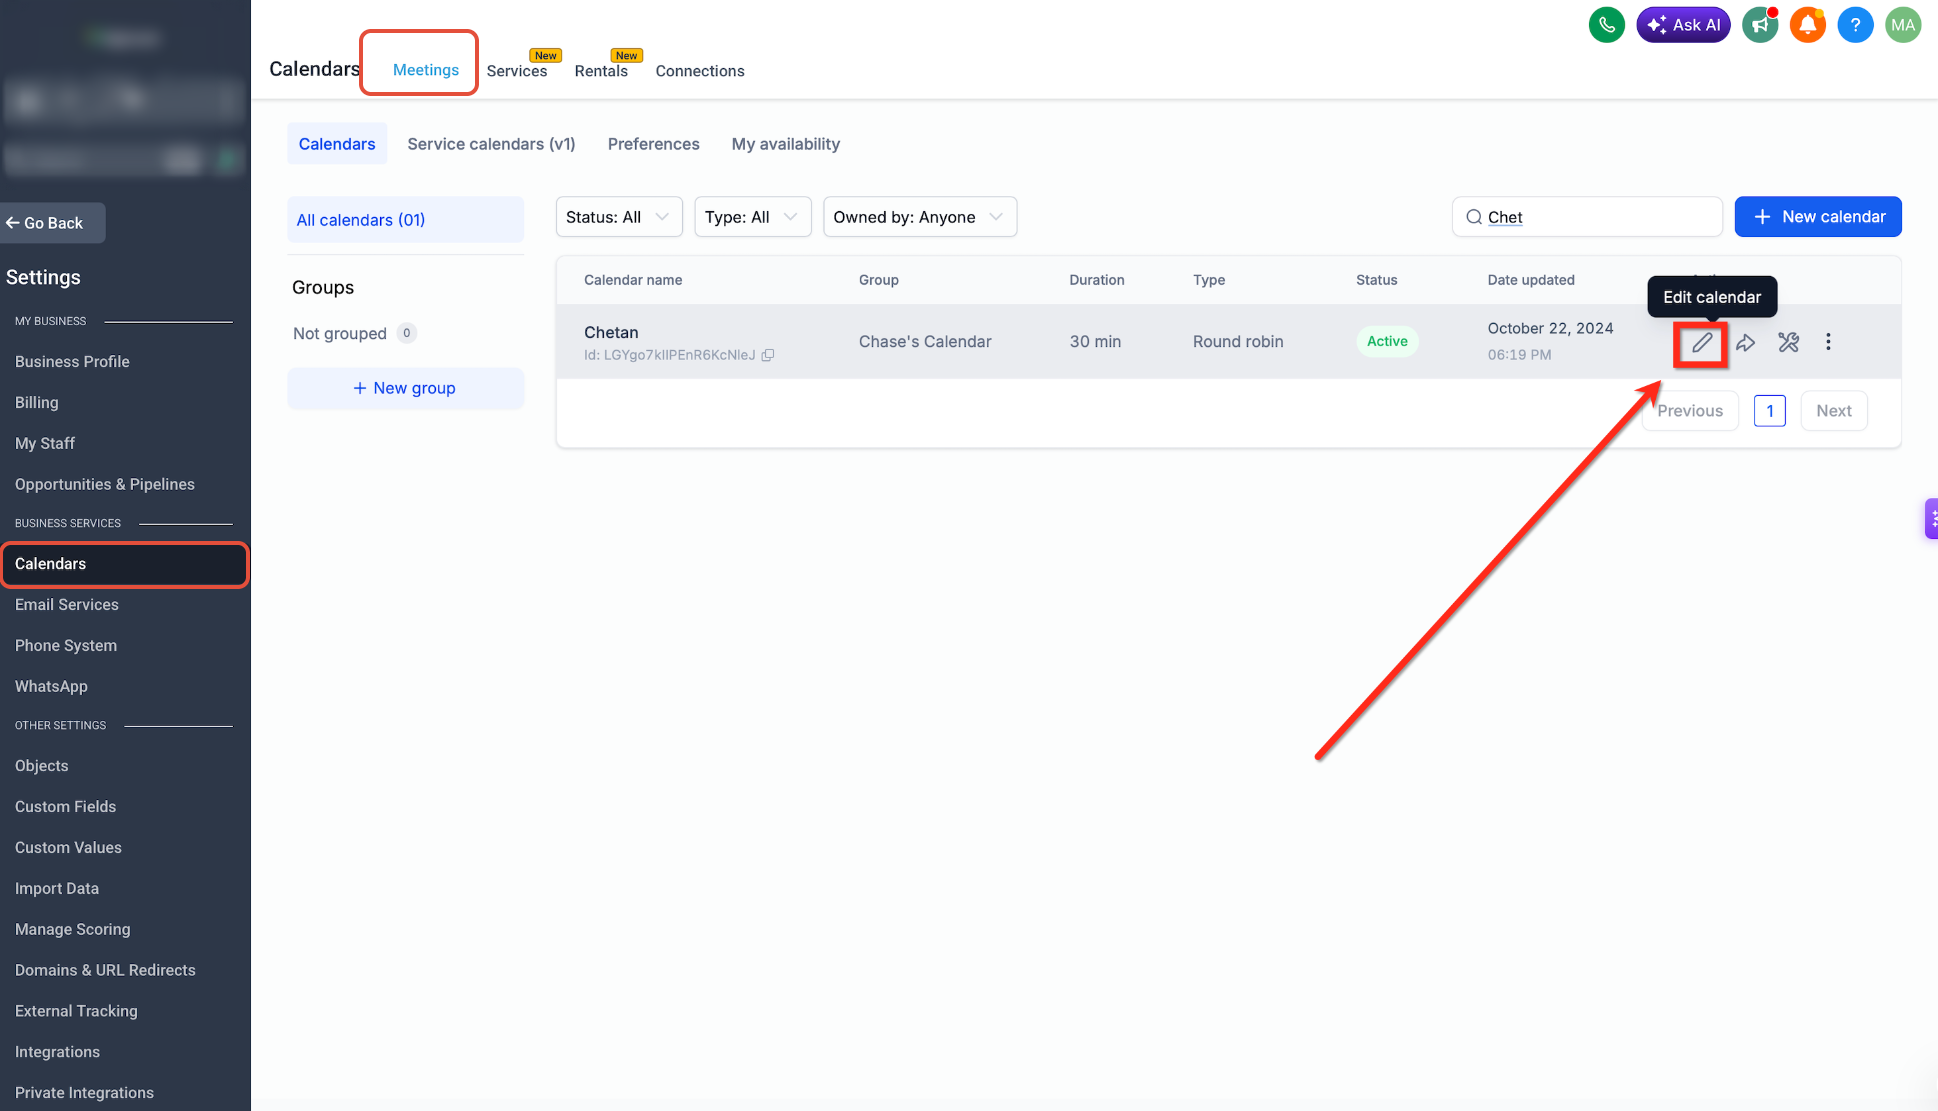
Task: Open the Ask AI assistant
Action: point(1683,25)
